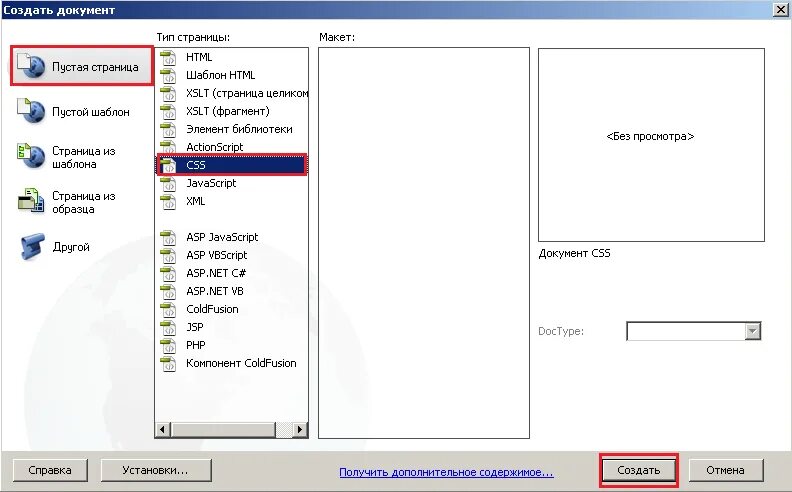Click the Создать button
792x492 pixels.
click(639, 470)
